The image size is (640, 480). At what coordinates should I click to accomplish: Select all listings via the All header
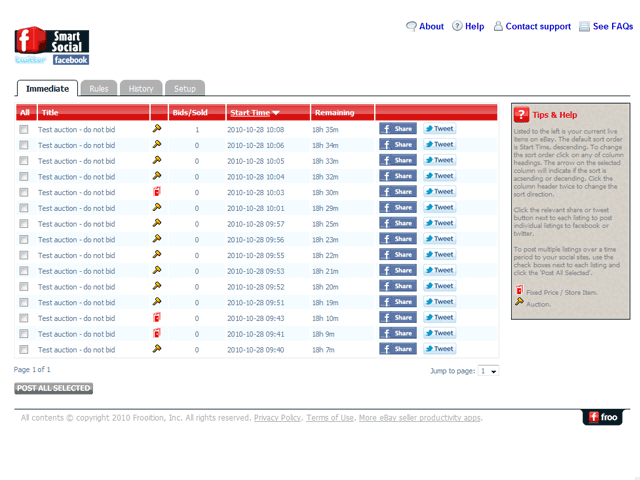(25, 113)
